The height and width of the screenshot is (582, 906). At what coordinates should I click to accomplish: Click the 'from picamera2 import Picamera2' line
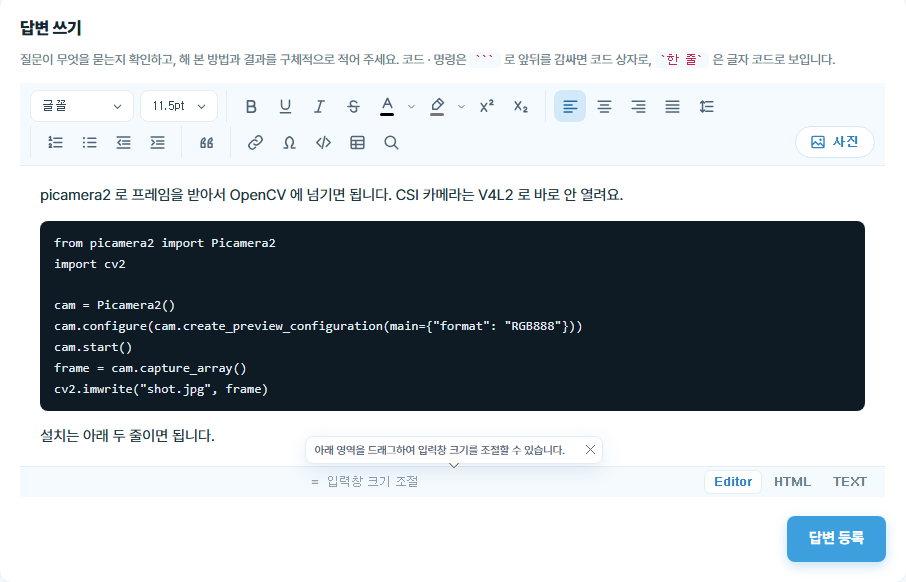pyautogui.click(x=165, y=243)
